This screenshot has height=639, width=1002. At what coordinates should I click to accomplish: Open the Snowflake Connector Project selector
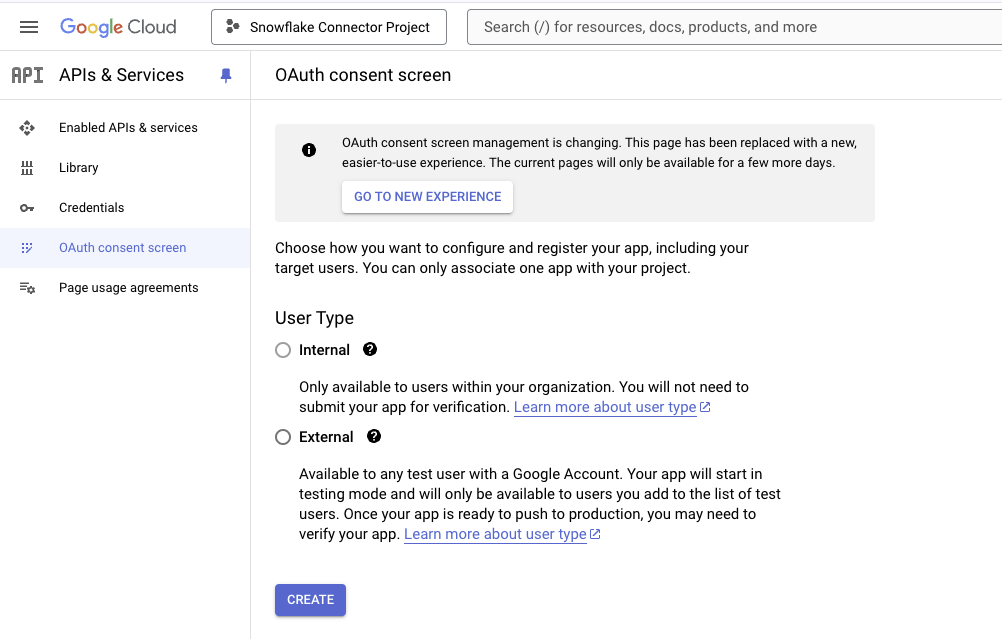click(x=328, y=27)
